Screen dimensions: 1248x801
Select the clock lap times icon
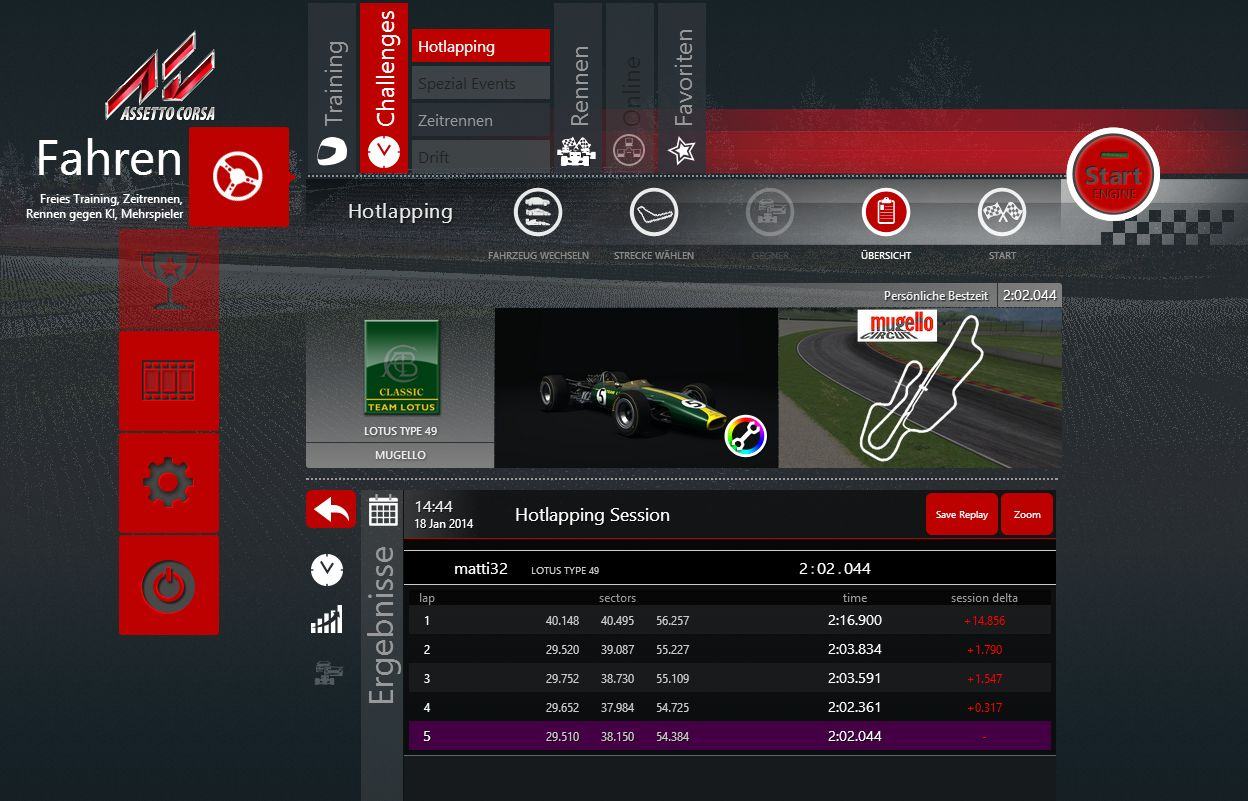[x=327, y=570]
